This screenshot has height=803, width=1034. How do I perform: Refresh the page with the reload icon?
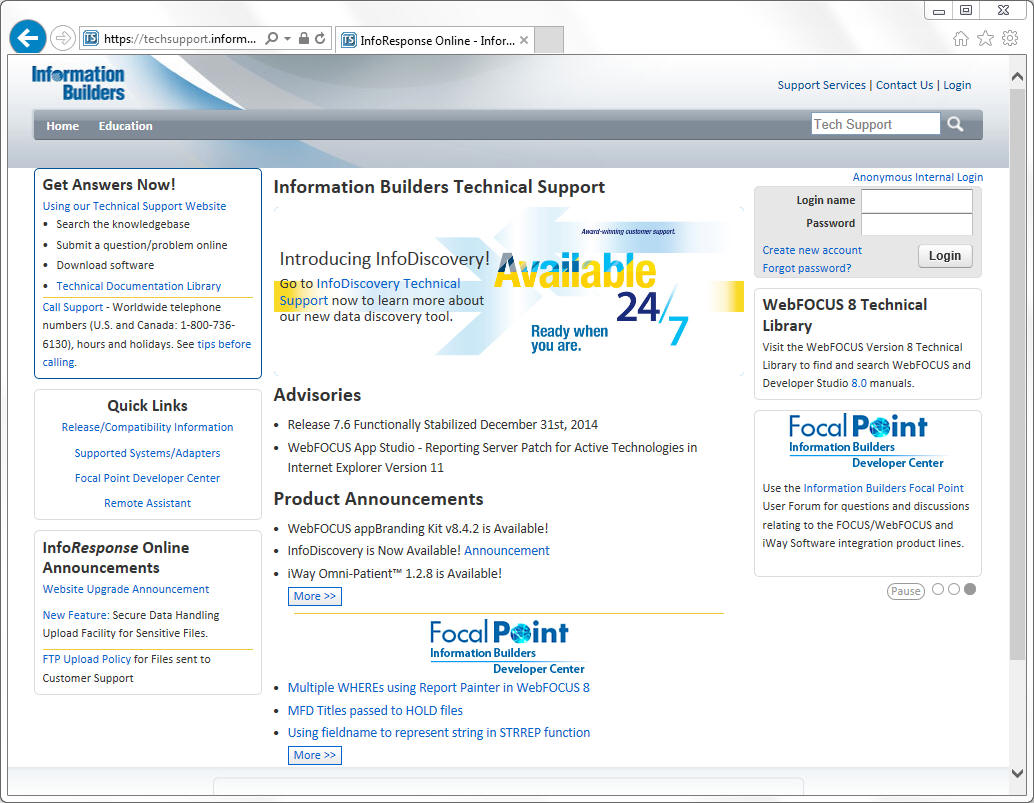[320, 38]
